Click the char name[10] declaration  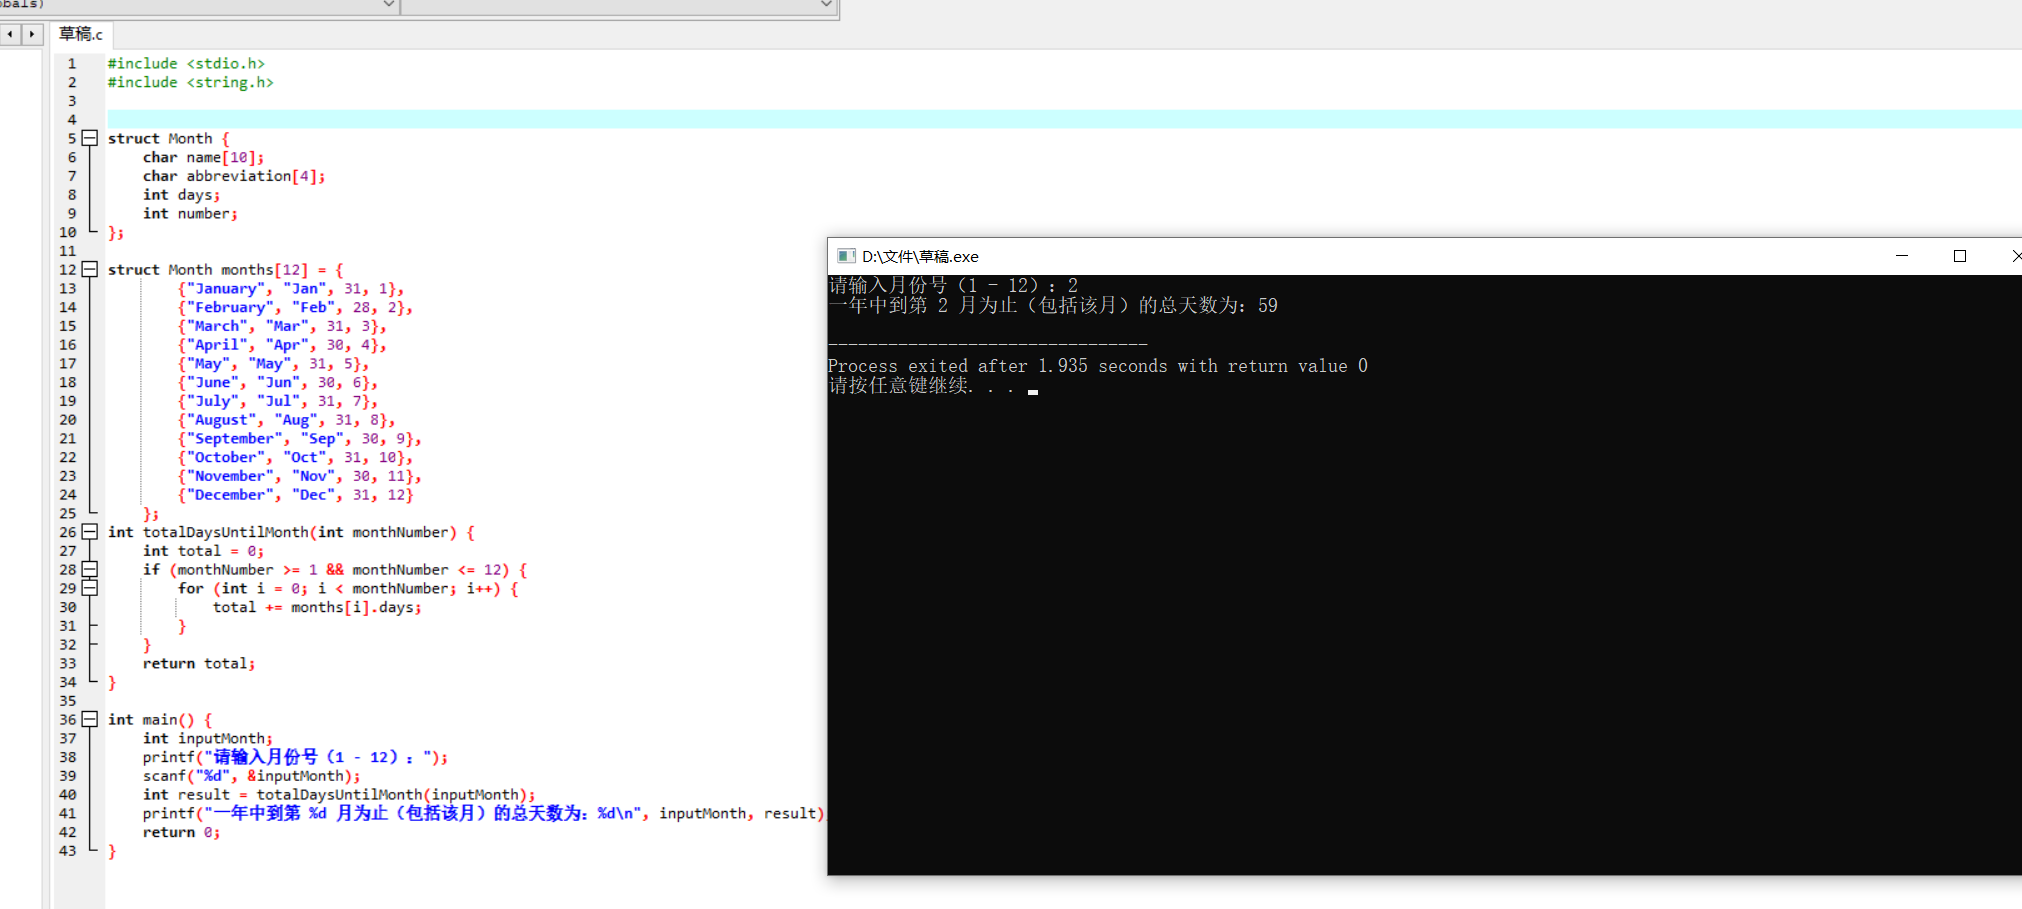tap(203, 157)
